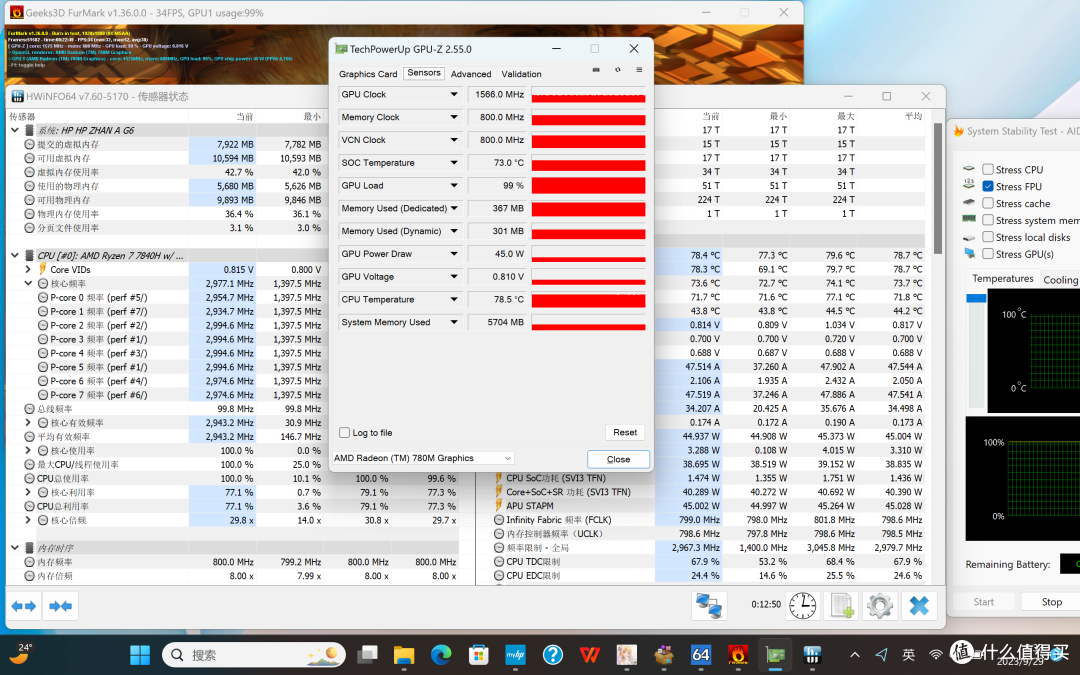Show hidden system tray icons
Image resolution: width=1080 pixels, height=675 pixels.
click(x=855, y=655)
